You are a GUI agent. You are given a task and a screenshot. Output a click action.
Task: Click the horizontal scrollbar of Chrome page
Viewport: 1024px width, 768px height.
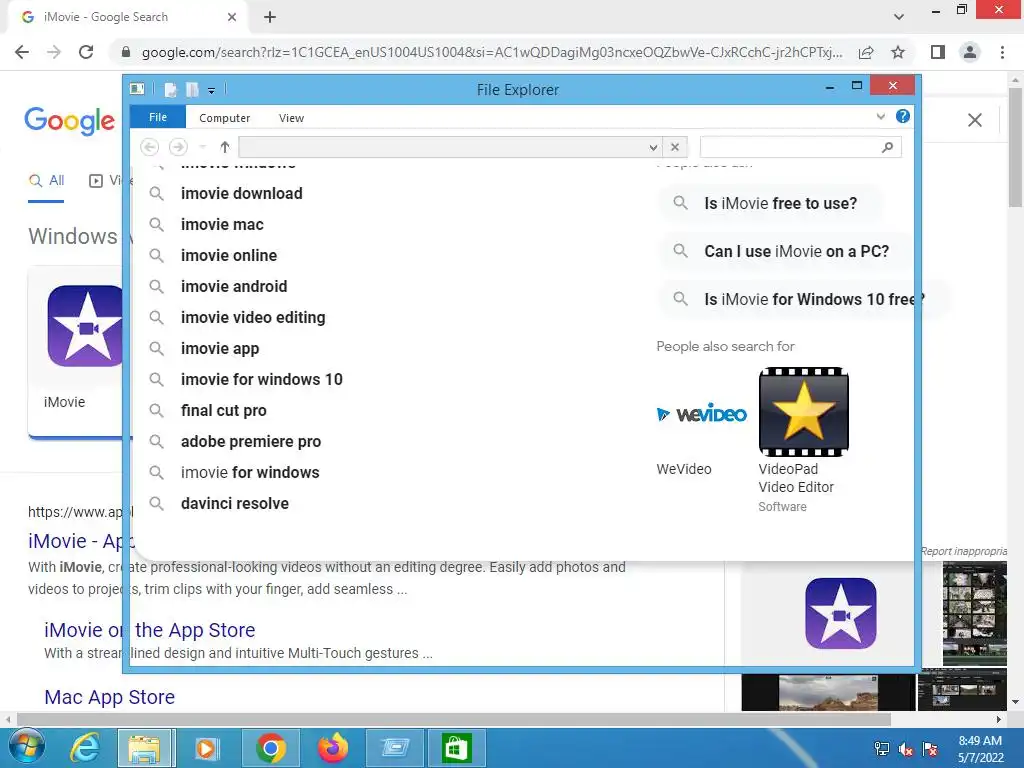[453, 719]
